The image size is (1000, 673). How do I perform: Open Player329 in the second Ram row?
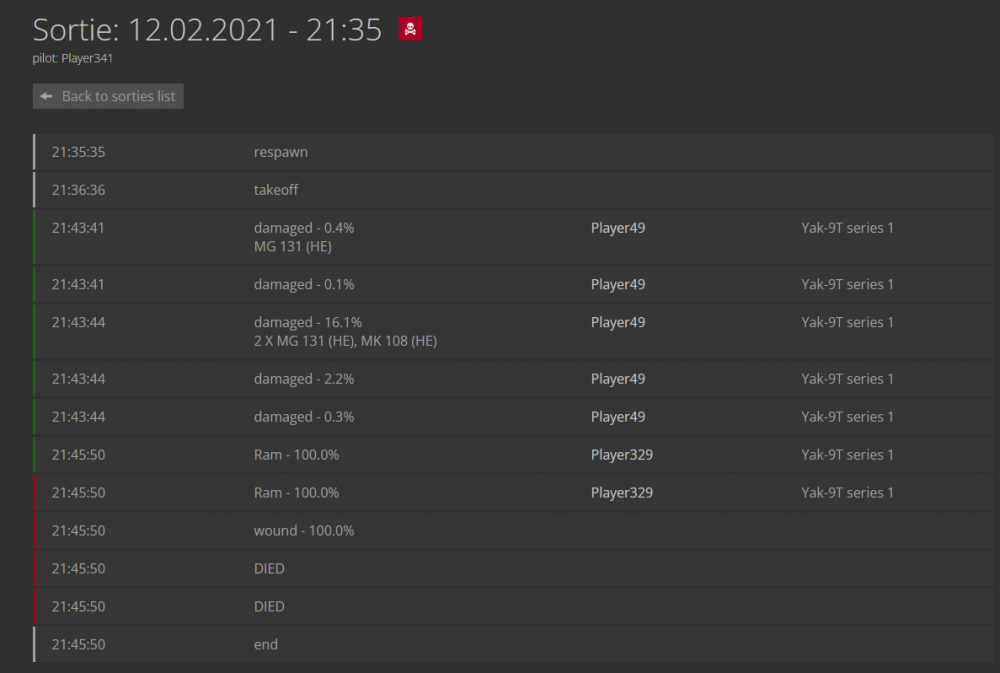(621, 493)
